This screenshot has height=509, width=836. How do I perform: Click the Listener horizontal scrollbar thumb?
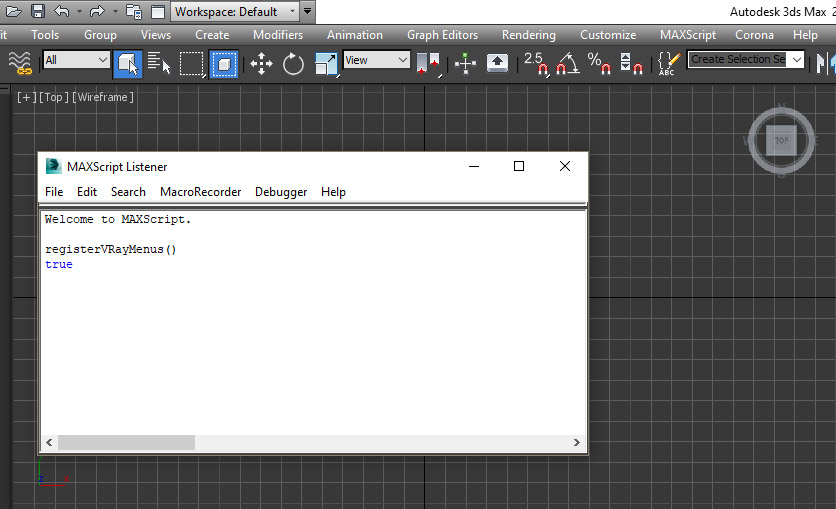126,442
